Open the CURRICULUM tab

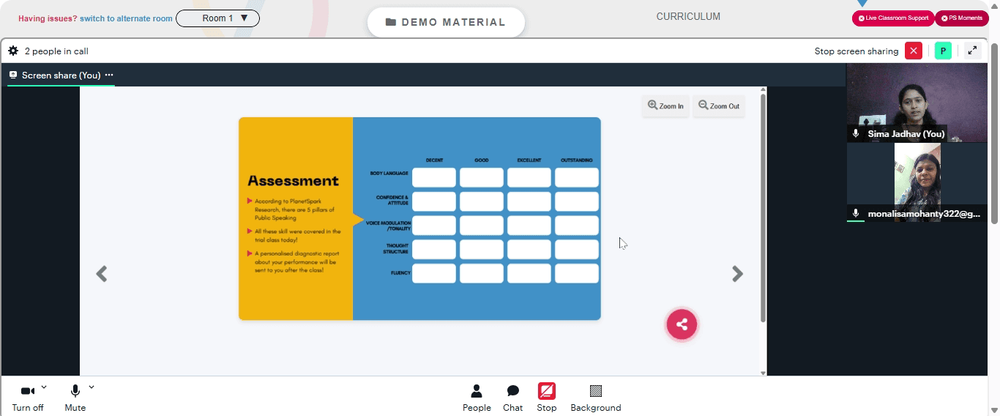coord(688,17)
